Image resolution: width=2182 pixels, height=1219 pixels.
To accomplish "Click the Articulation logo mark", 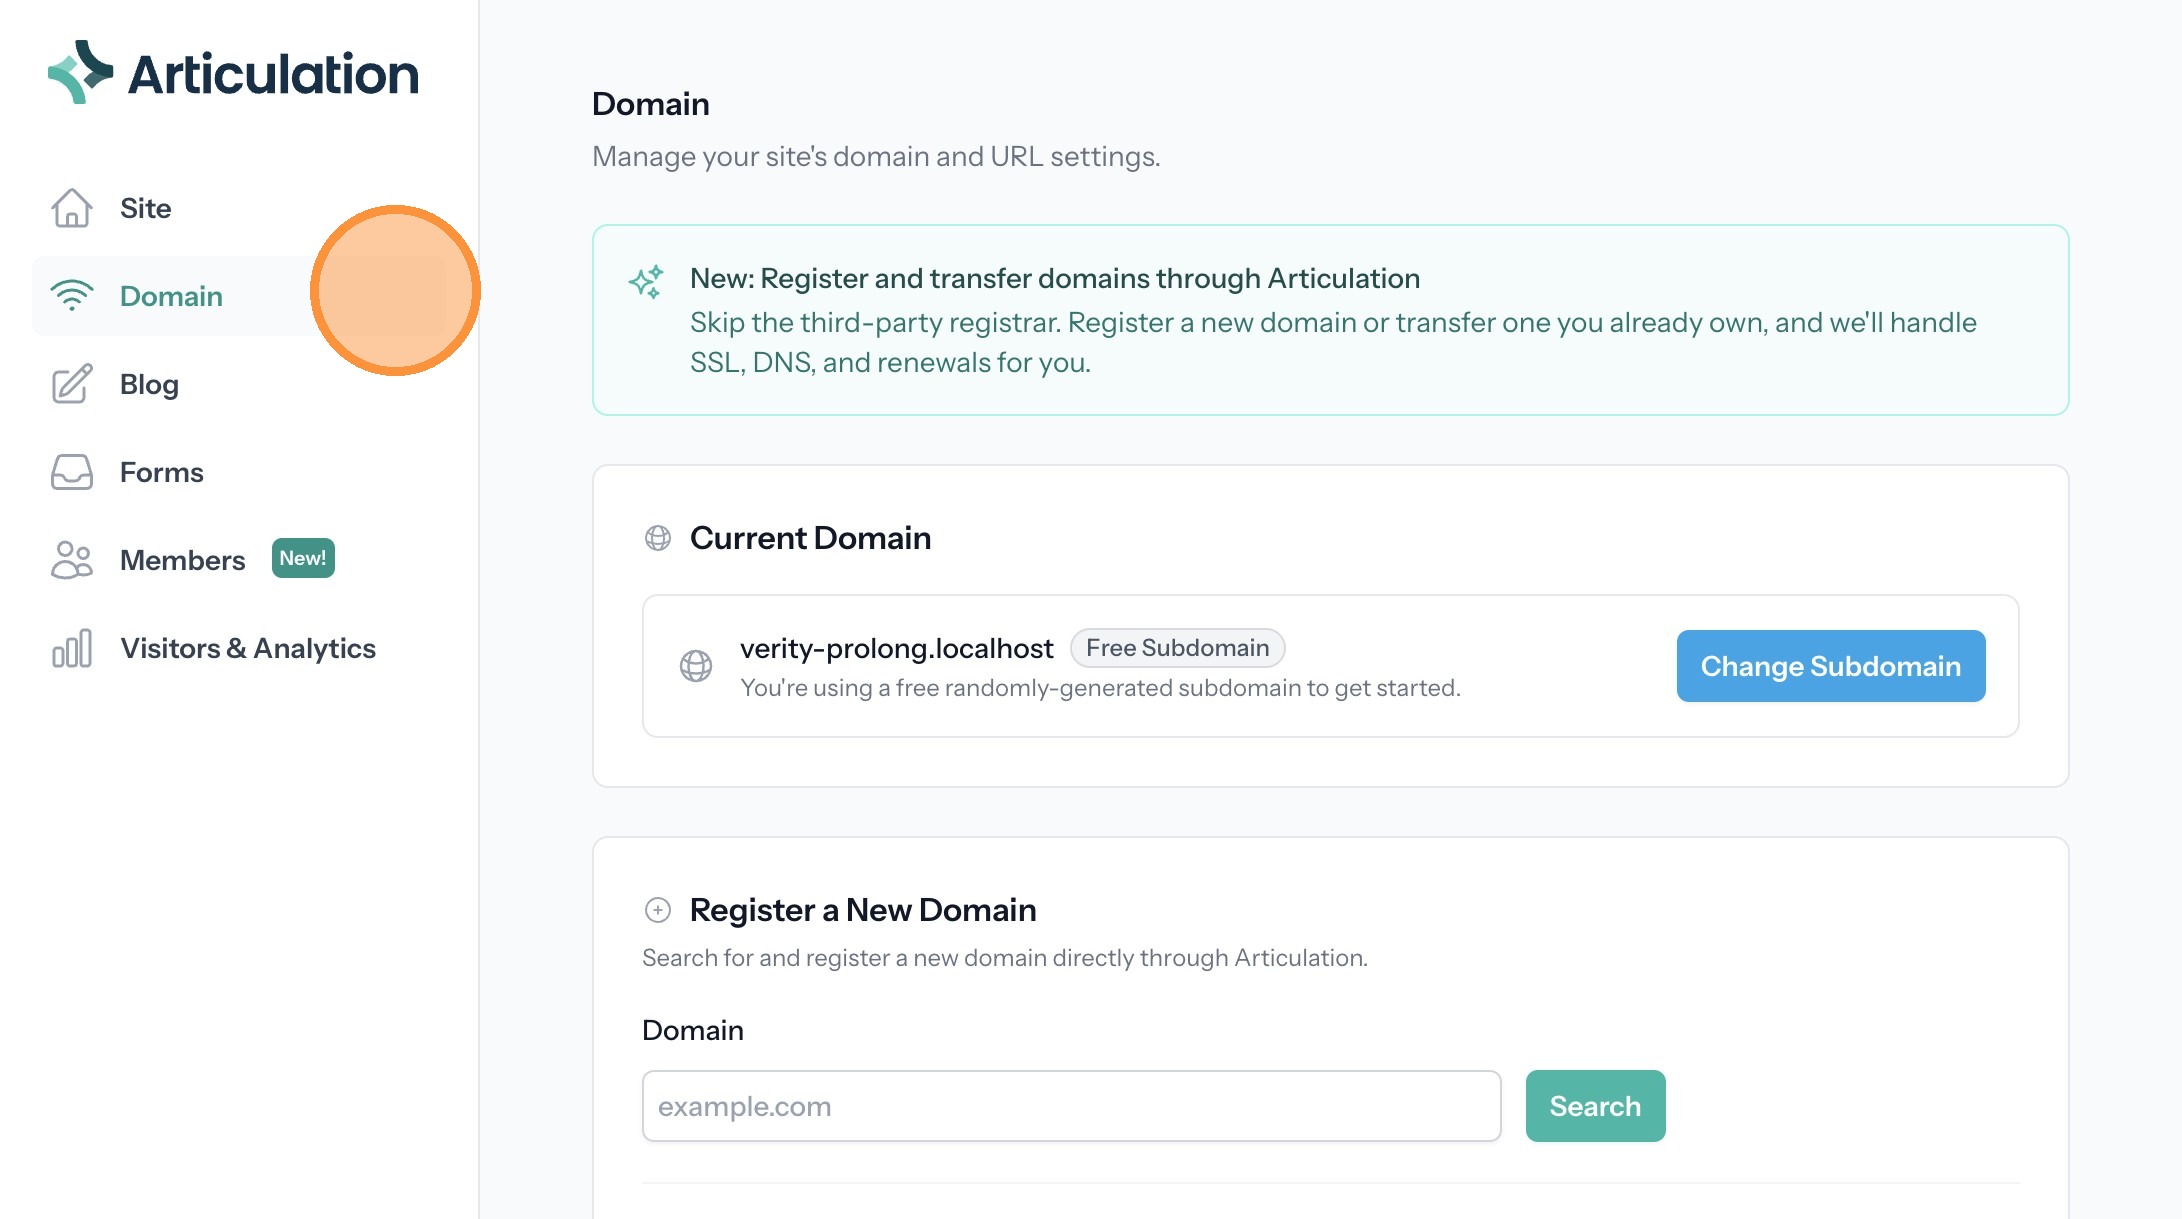I will tap(80, 72).
